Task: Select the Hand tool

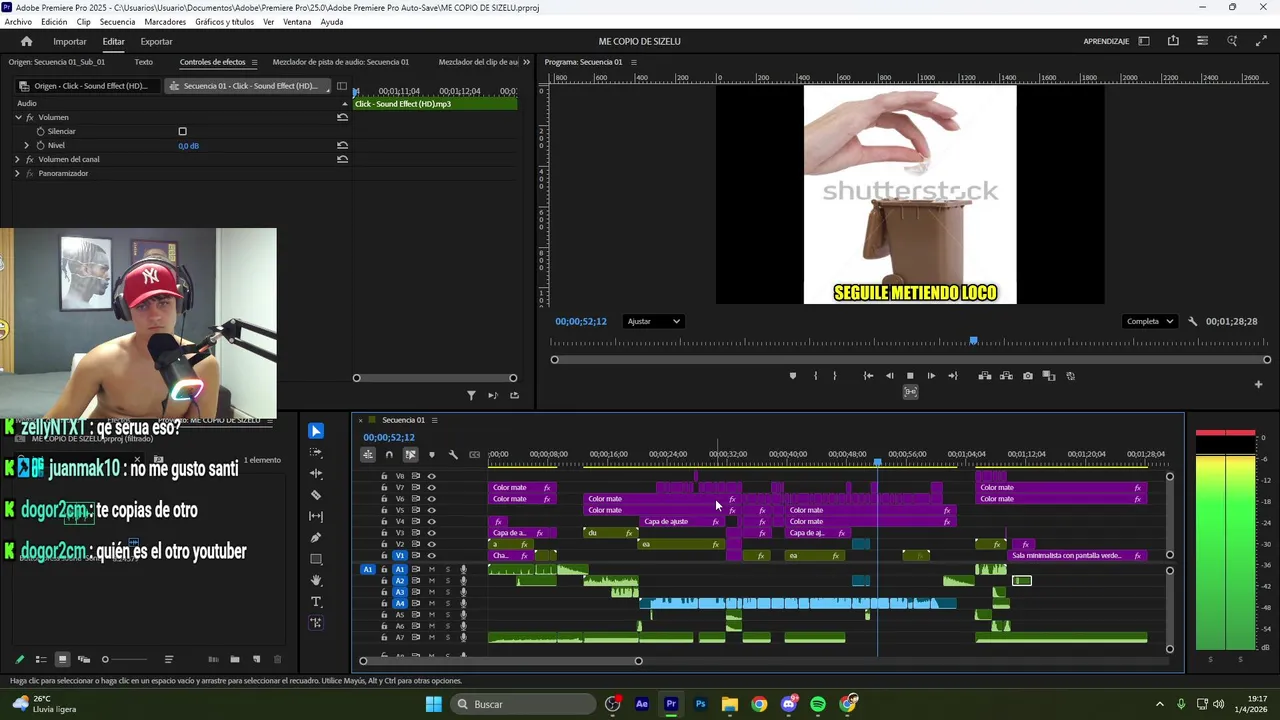Action: [316, 580]
